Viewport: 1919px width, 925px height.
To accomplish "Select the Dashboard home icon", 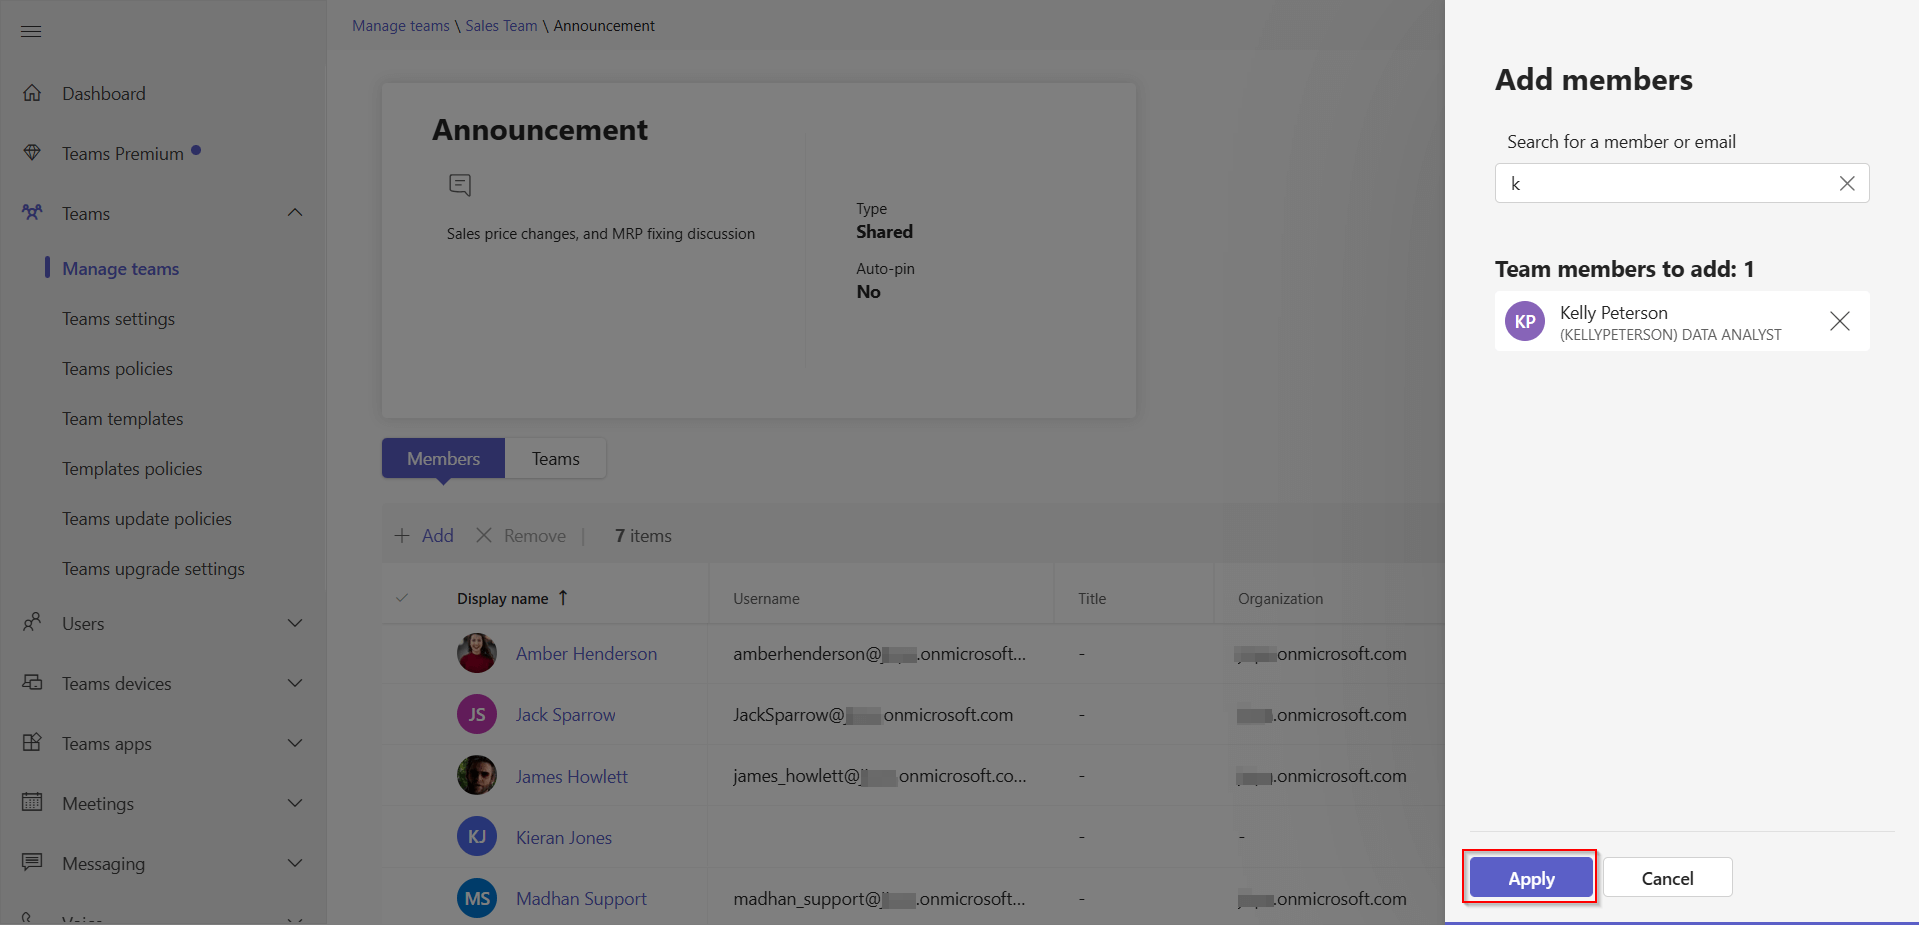I will click(33, 92).
